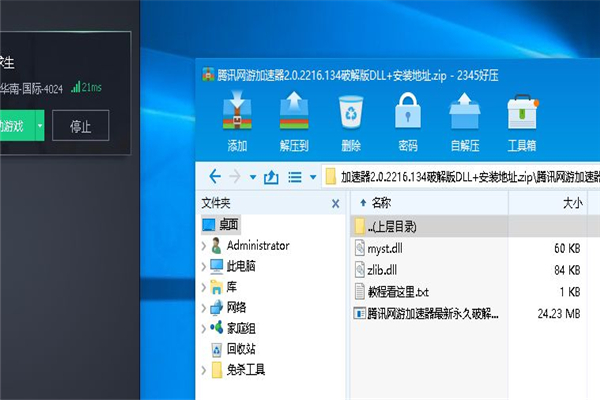Go back with the left arrow

(x=215, y=176)
